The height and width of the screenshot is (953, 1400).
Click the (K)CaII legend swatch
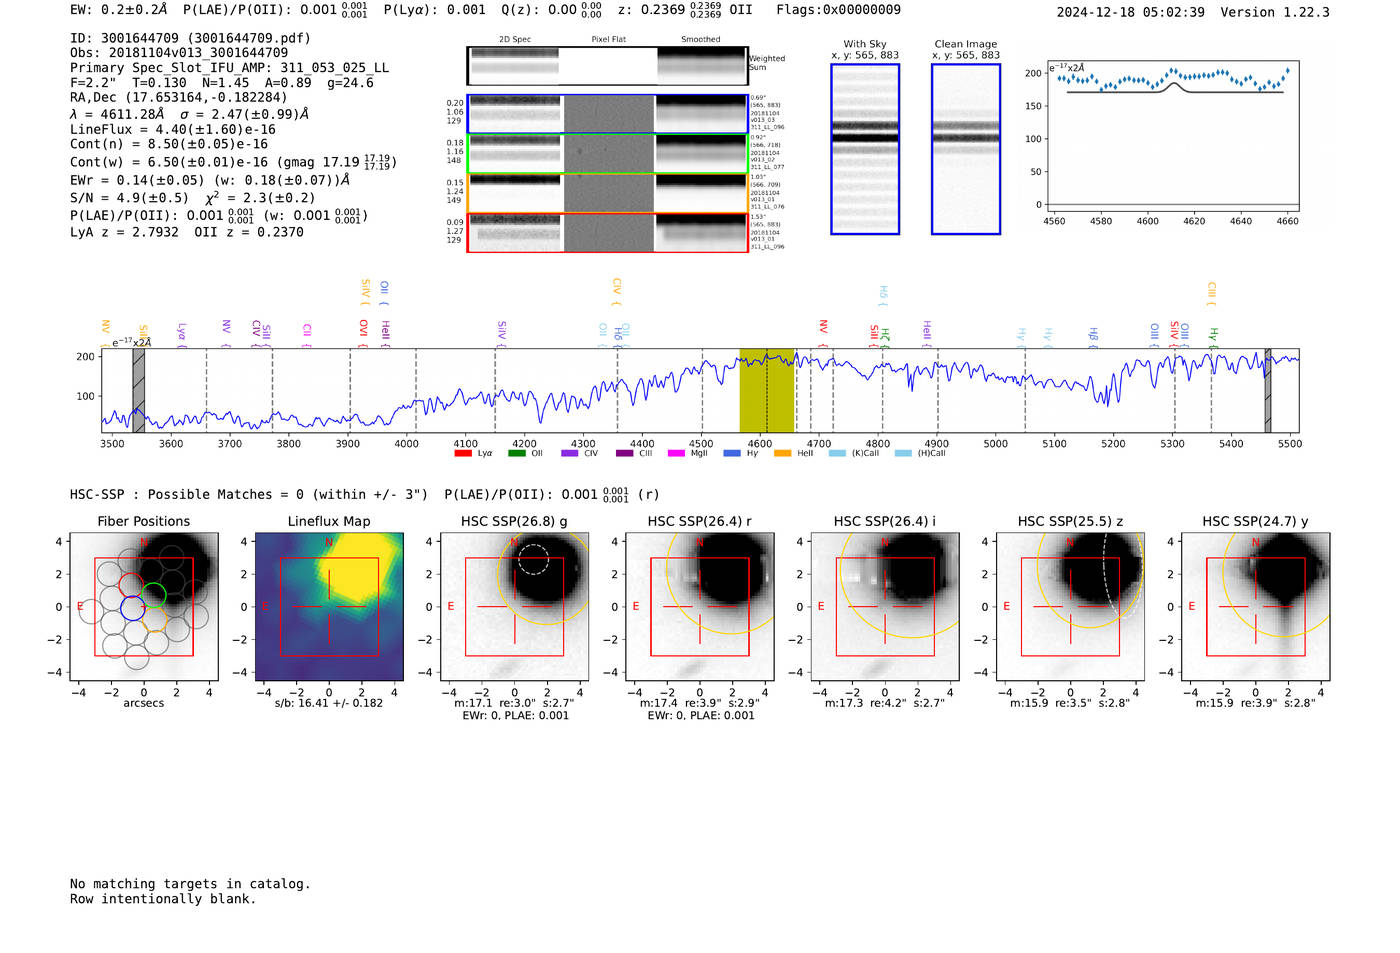(837, 453)
